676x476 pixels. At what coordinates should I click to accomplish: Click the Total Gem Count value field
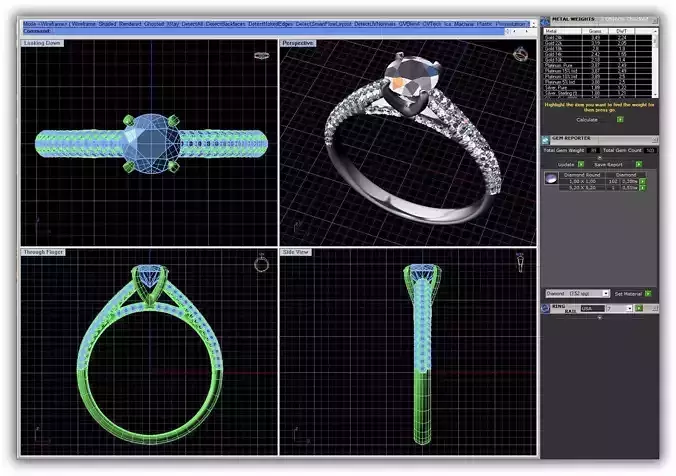(650, 150)
